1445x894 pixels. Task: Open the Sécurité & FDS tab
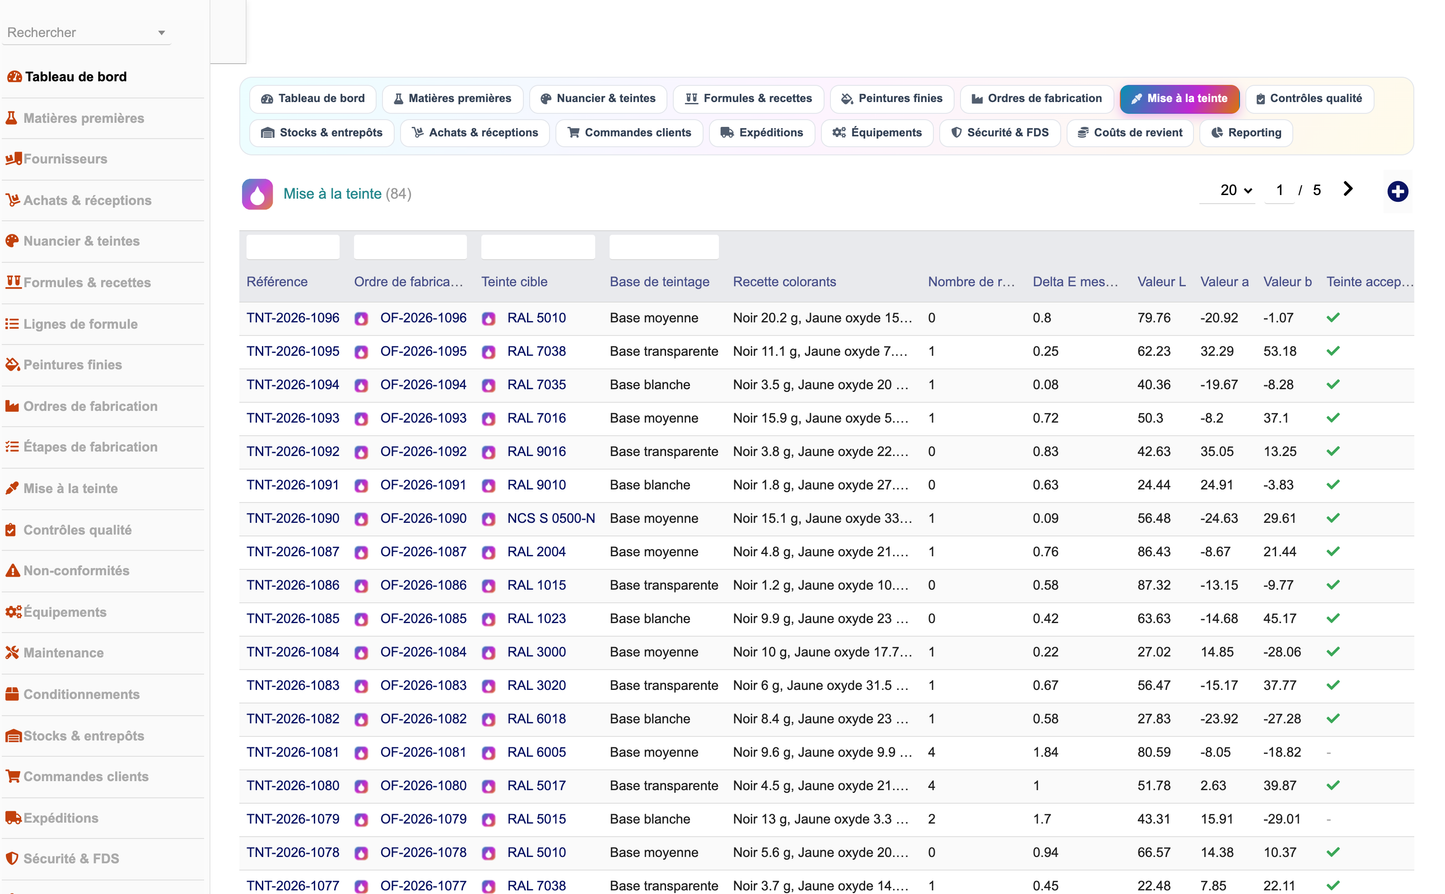[999, 133]
